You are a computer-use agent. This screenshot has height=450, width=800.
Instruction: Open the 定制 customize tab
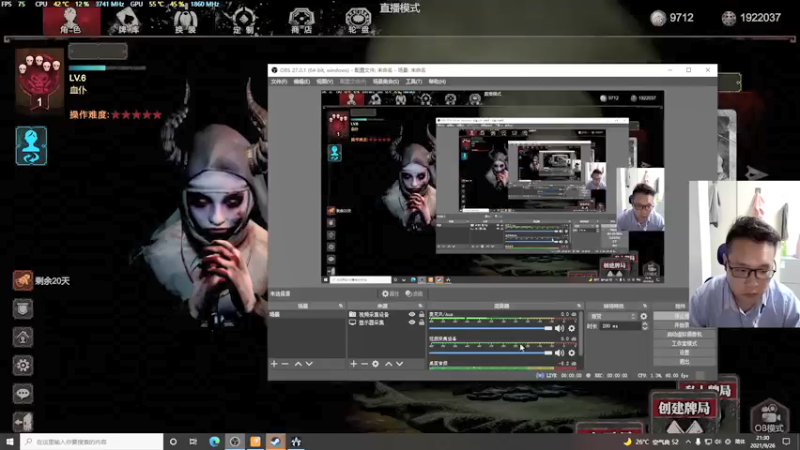pos(243,21)
